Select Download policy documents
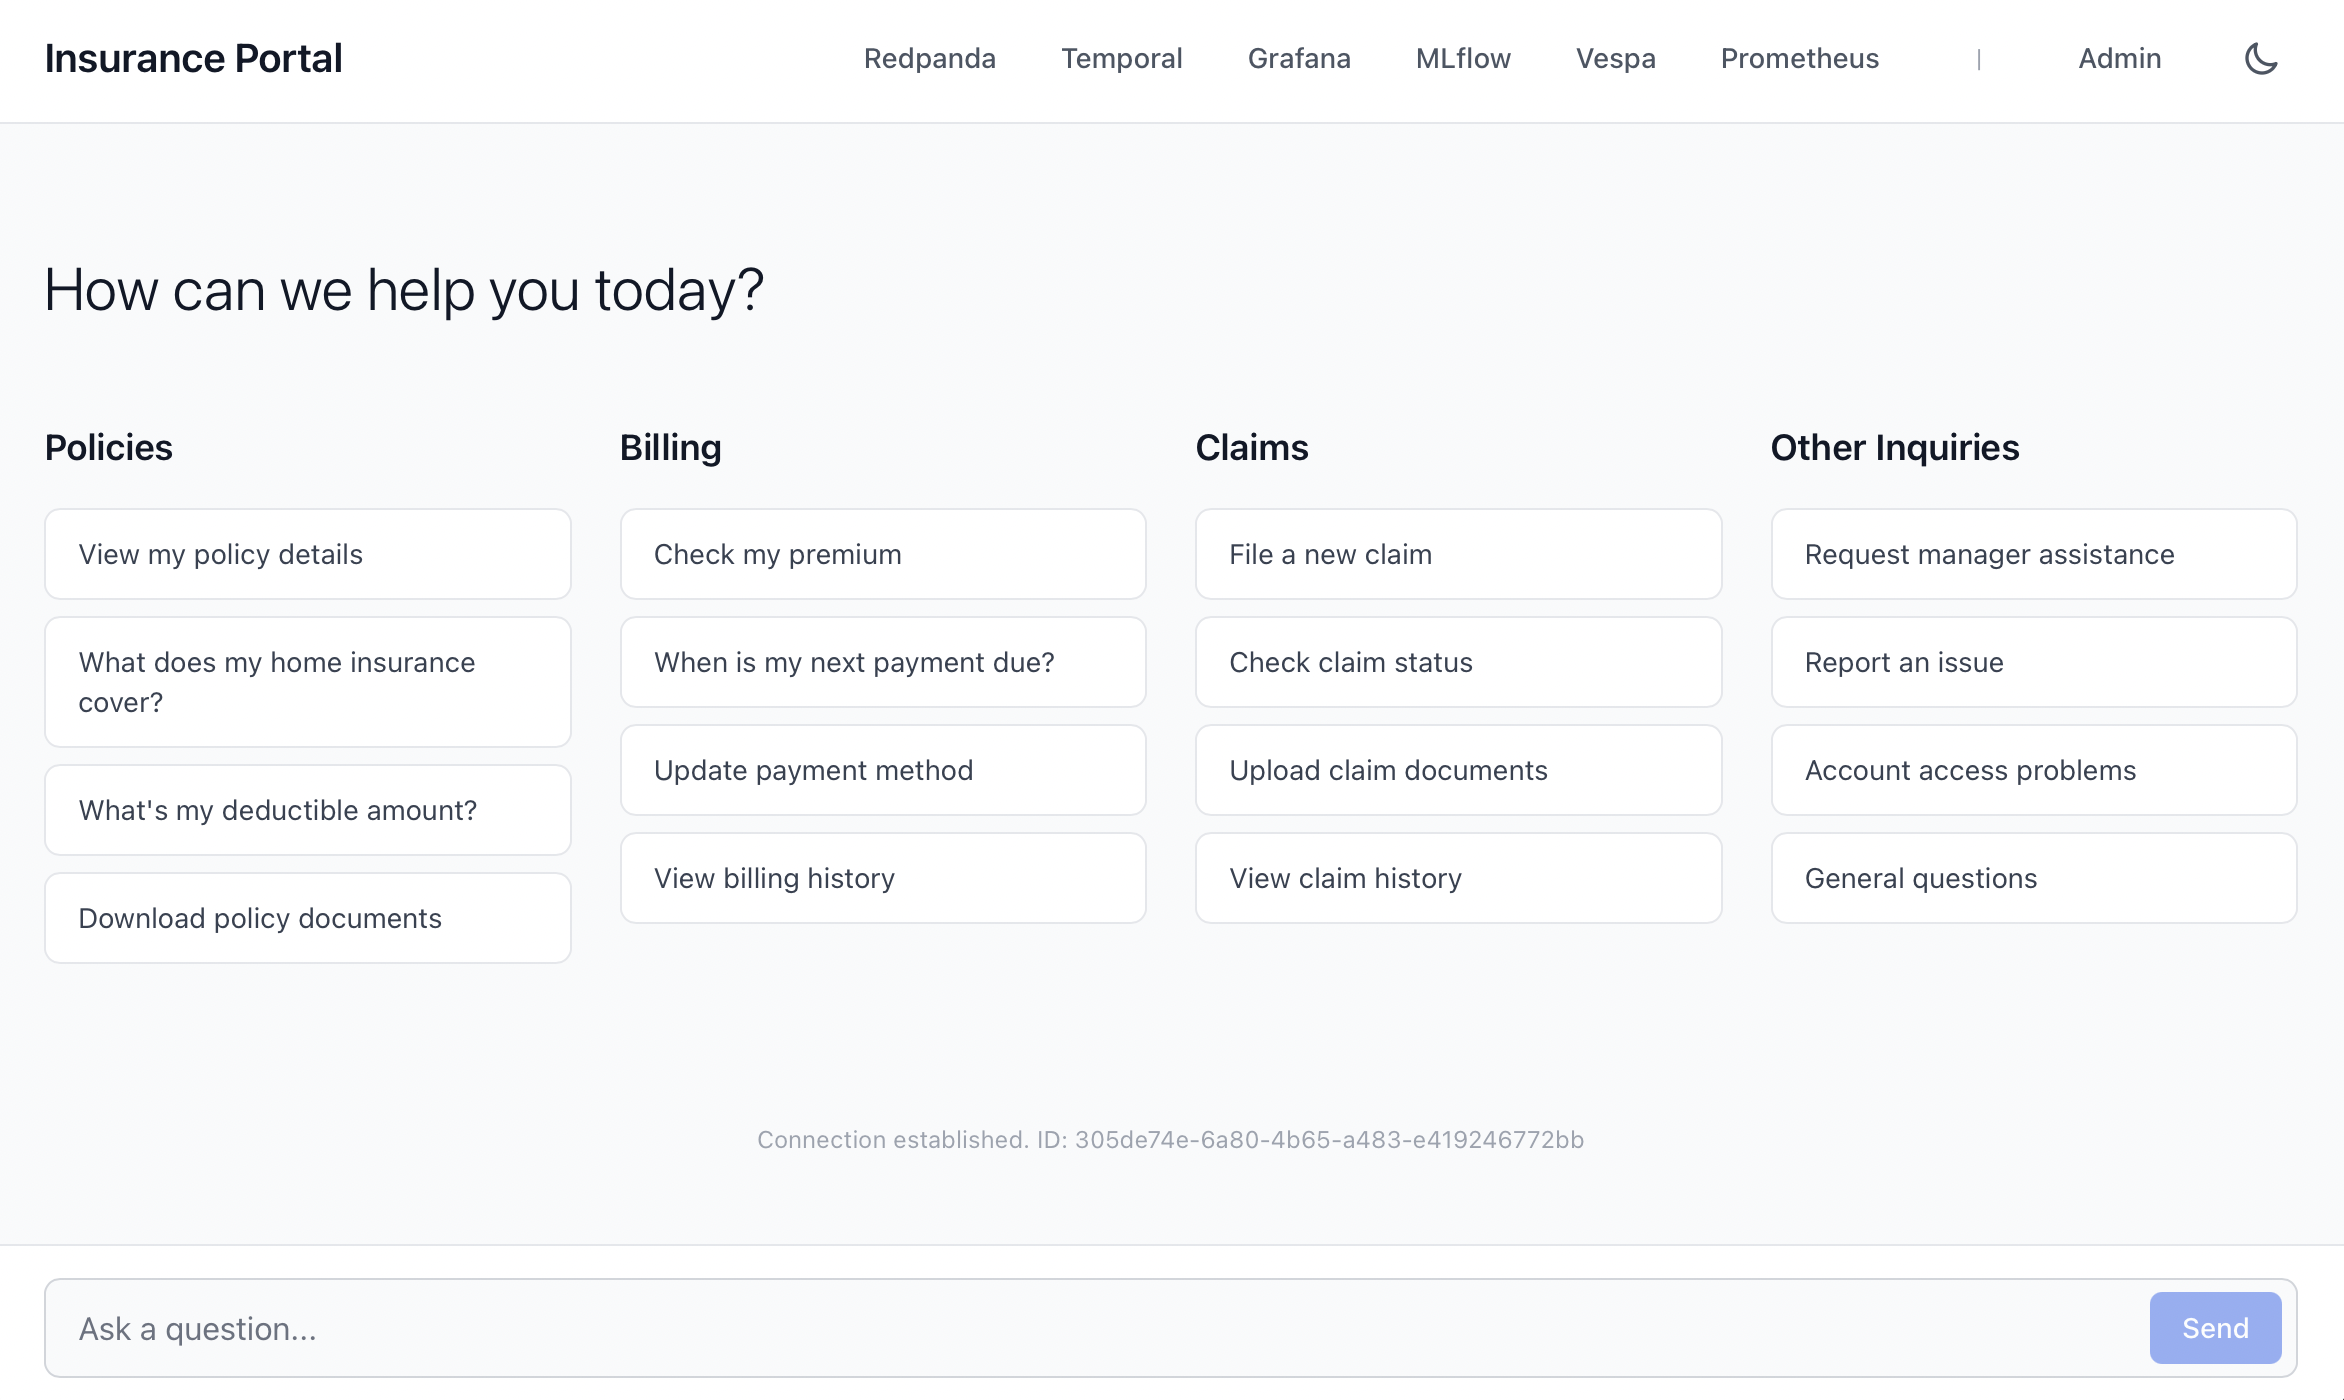Viewport: 2344px width, 1400px height. (308, 918)
